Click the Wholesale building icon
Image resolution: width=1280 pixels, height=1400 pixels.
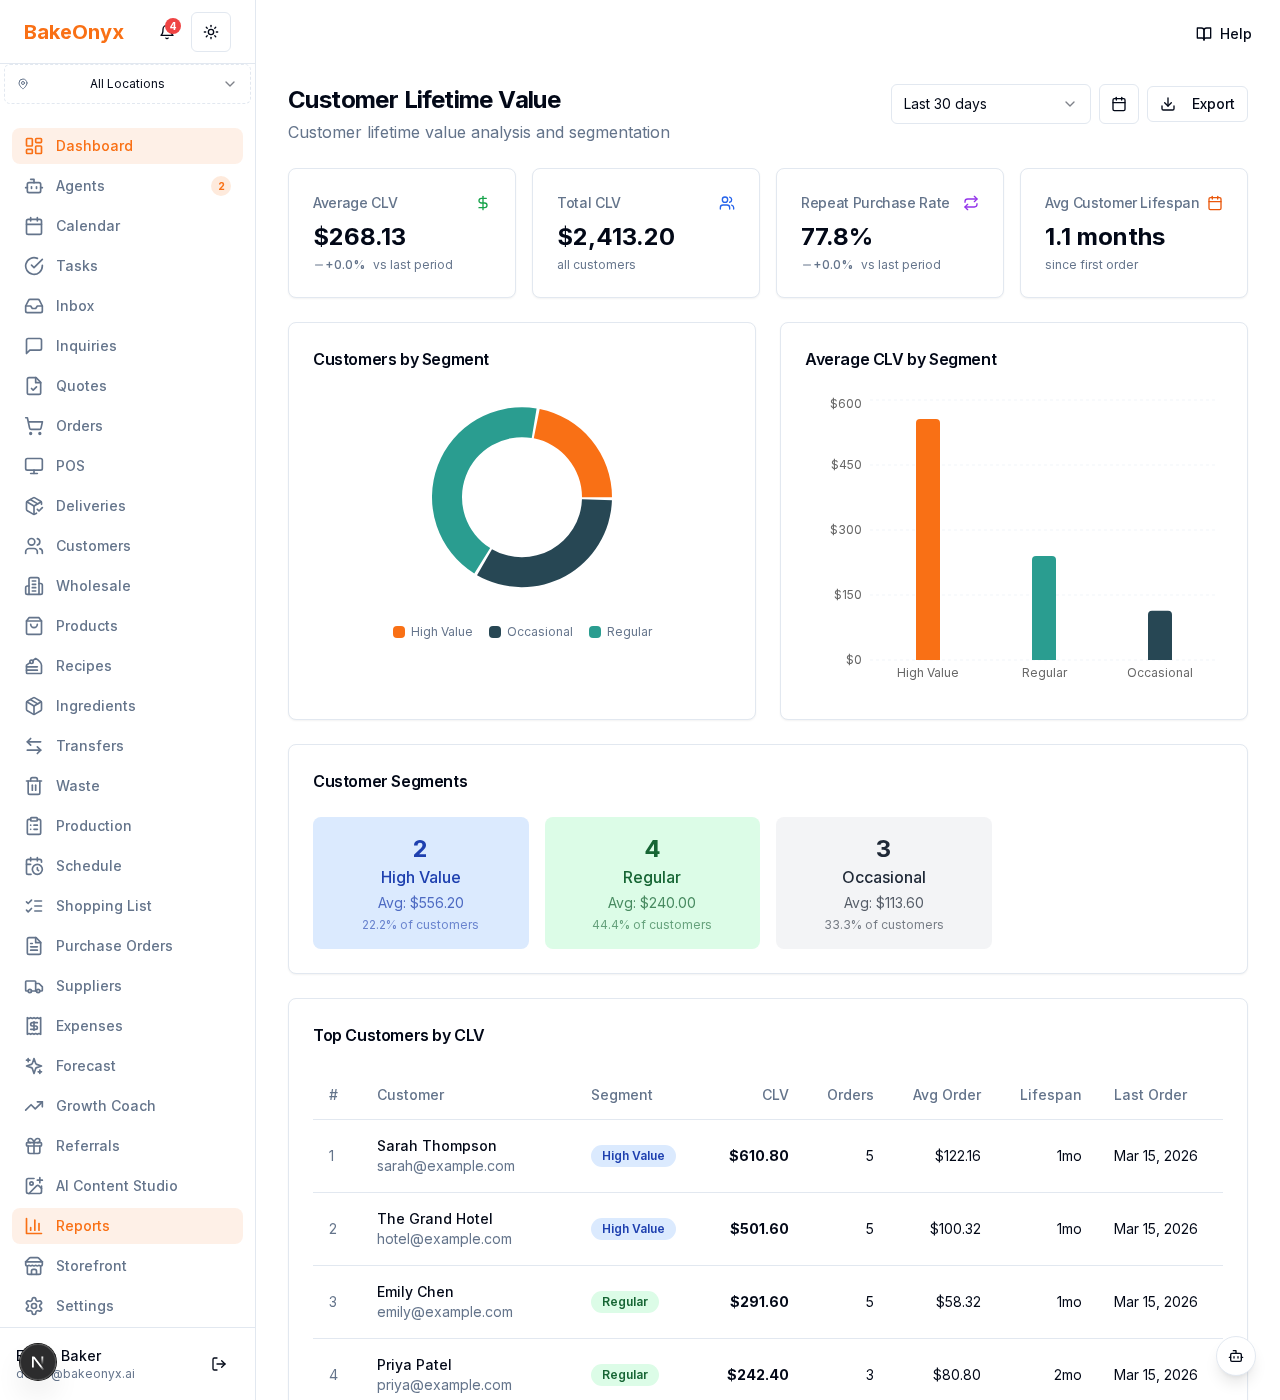(x=34, y=586)
